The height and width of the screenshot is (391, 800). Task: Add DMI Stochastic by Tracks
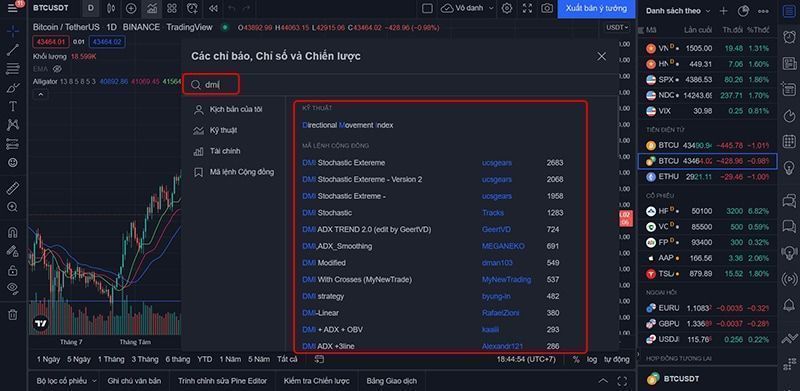(327, 213)
